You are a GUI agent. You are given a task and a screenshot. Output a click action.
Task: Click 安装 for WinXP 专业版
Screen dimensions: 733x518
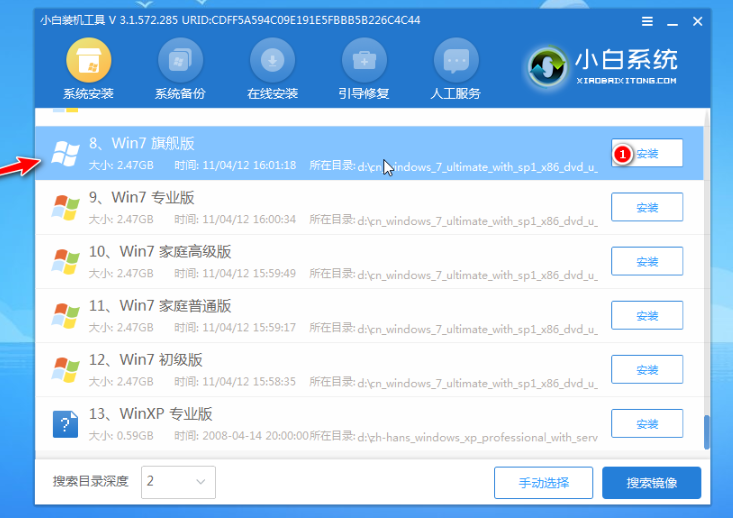coord(647,424)
